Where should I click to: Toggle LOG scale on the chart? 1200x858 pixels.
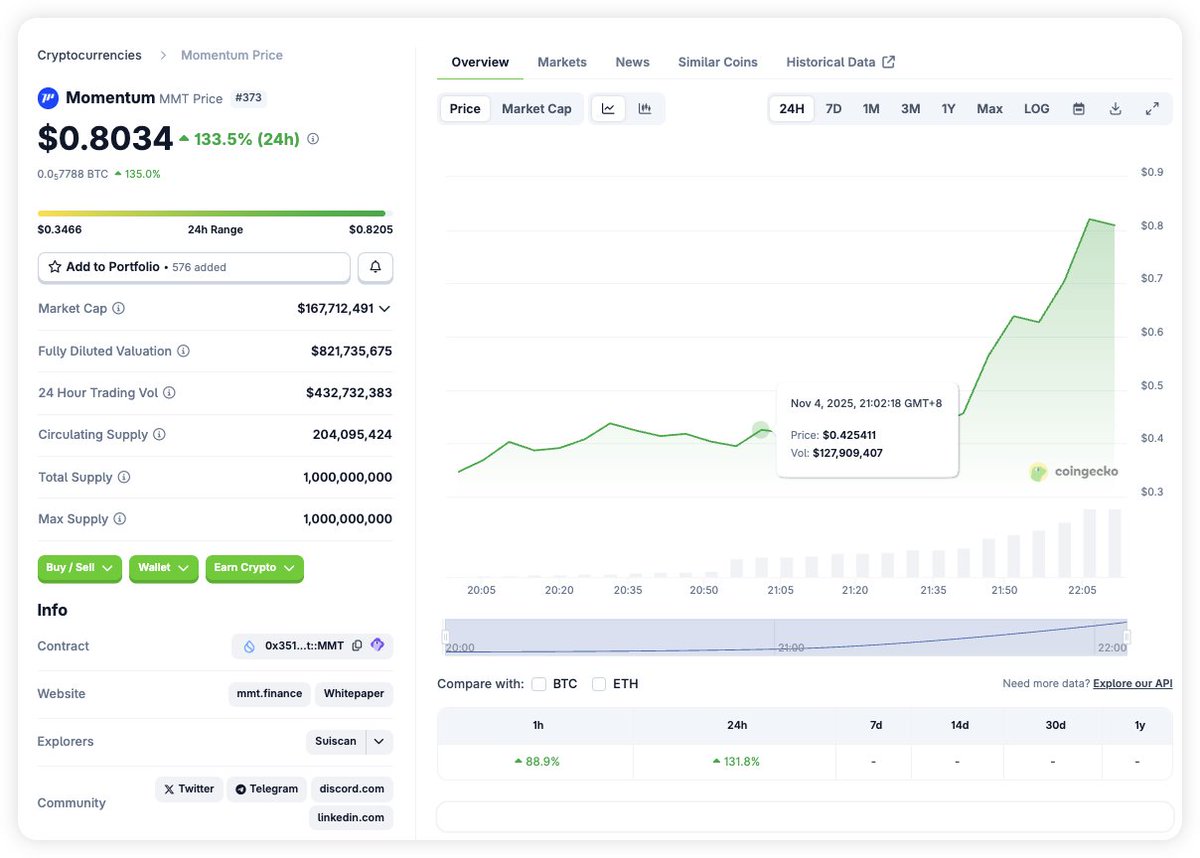[x=1036, y=108]
